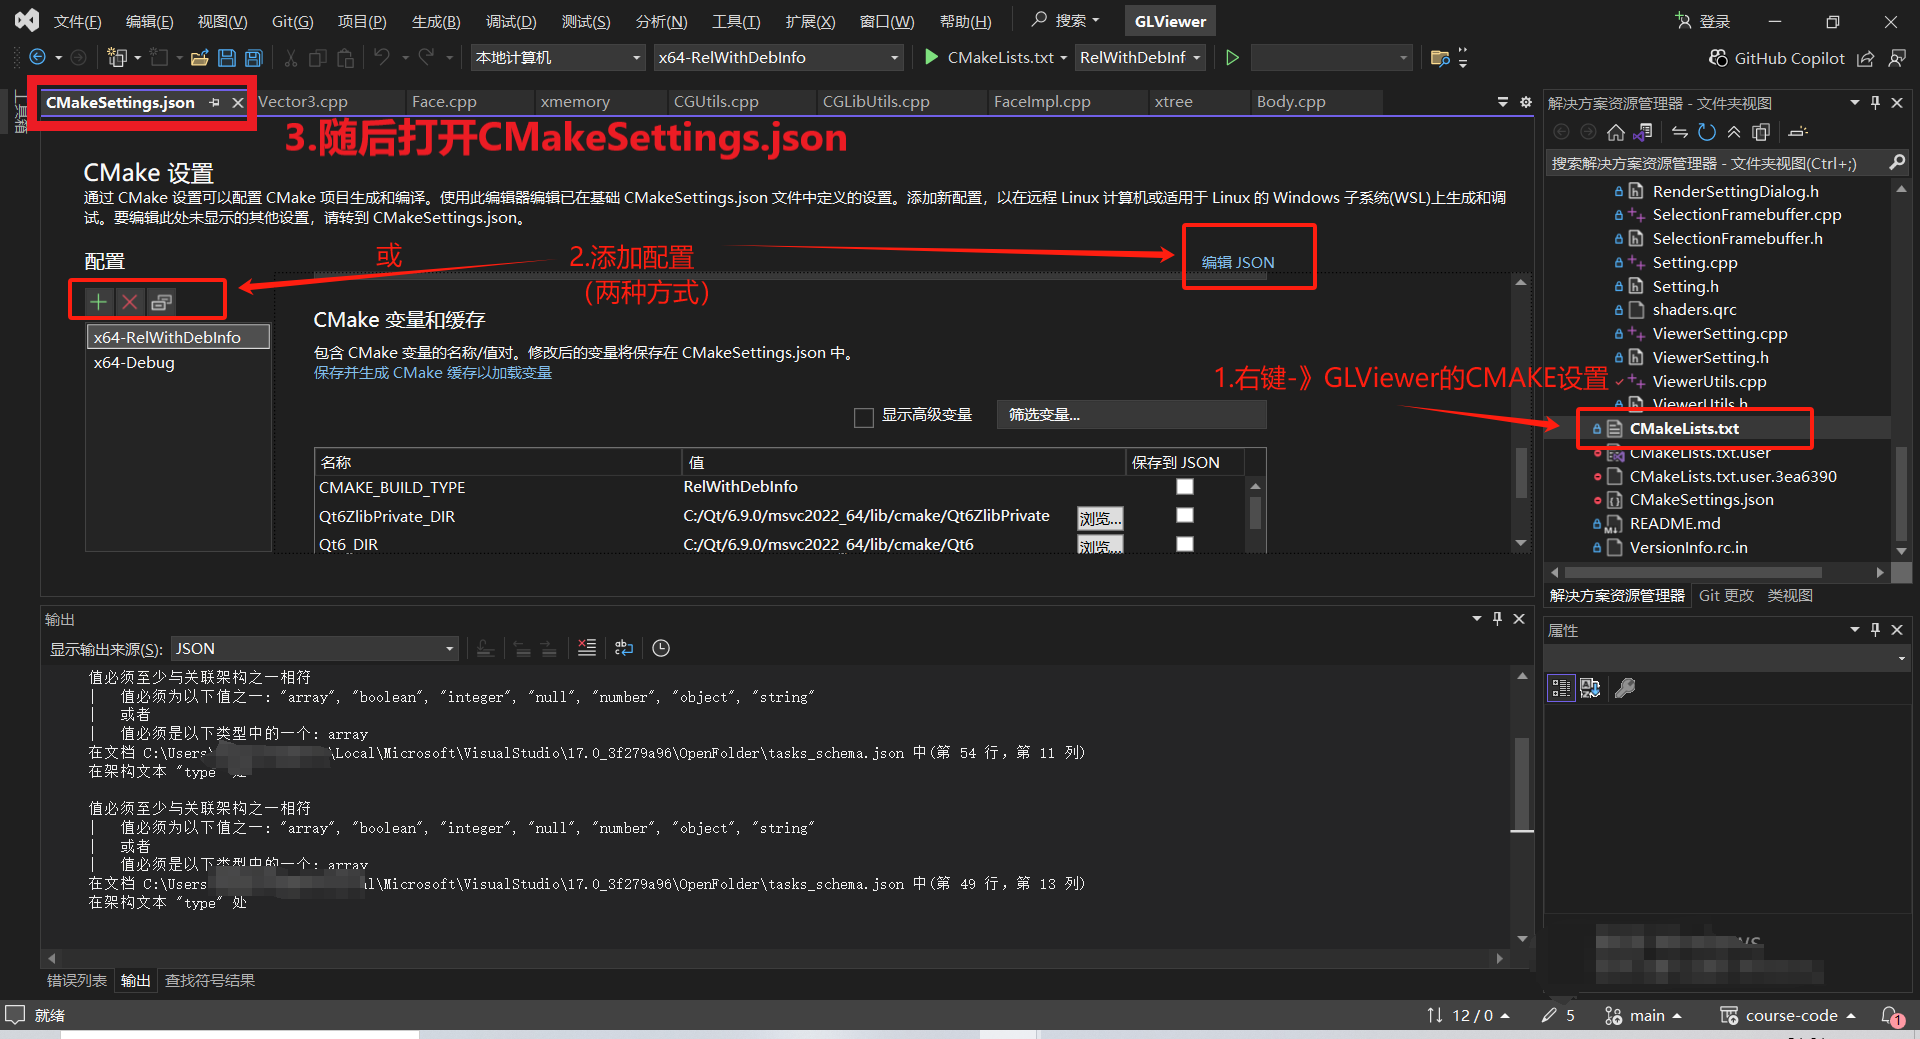Click the 筛选变量 filter input field

(x=1131, y=415)
